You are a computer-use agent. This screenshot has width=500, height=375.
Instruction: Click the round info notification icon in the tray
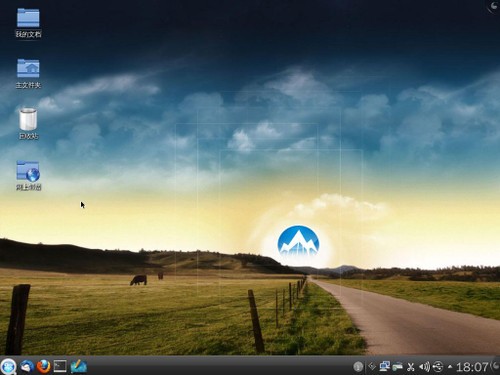coord(358,367)
